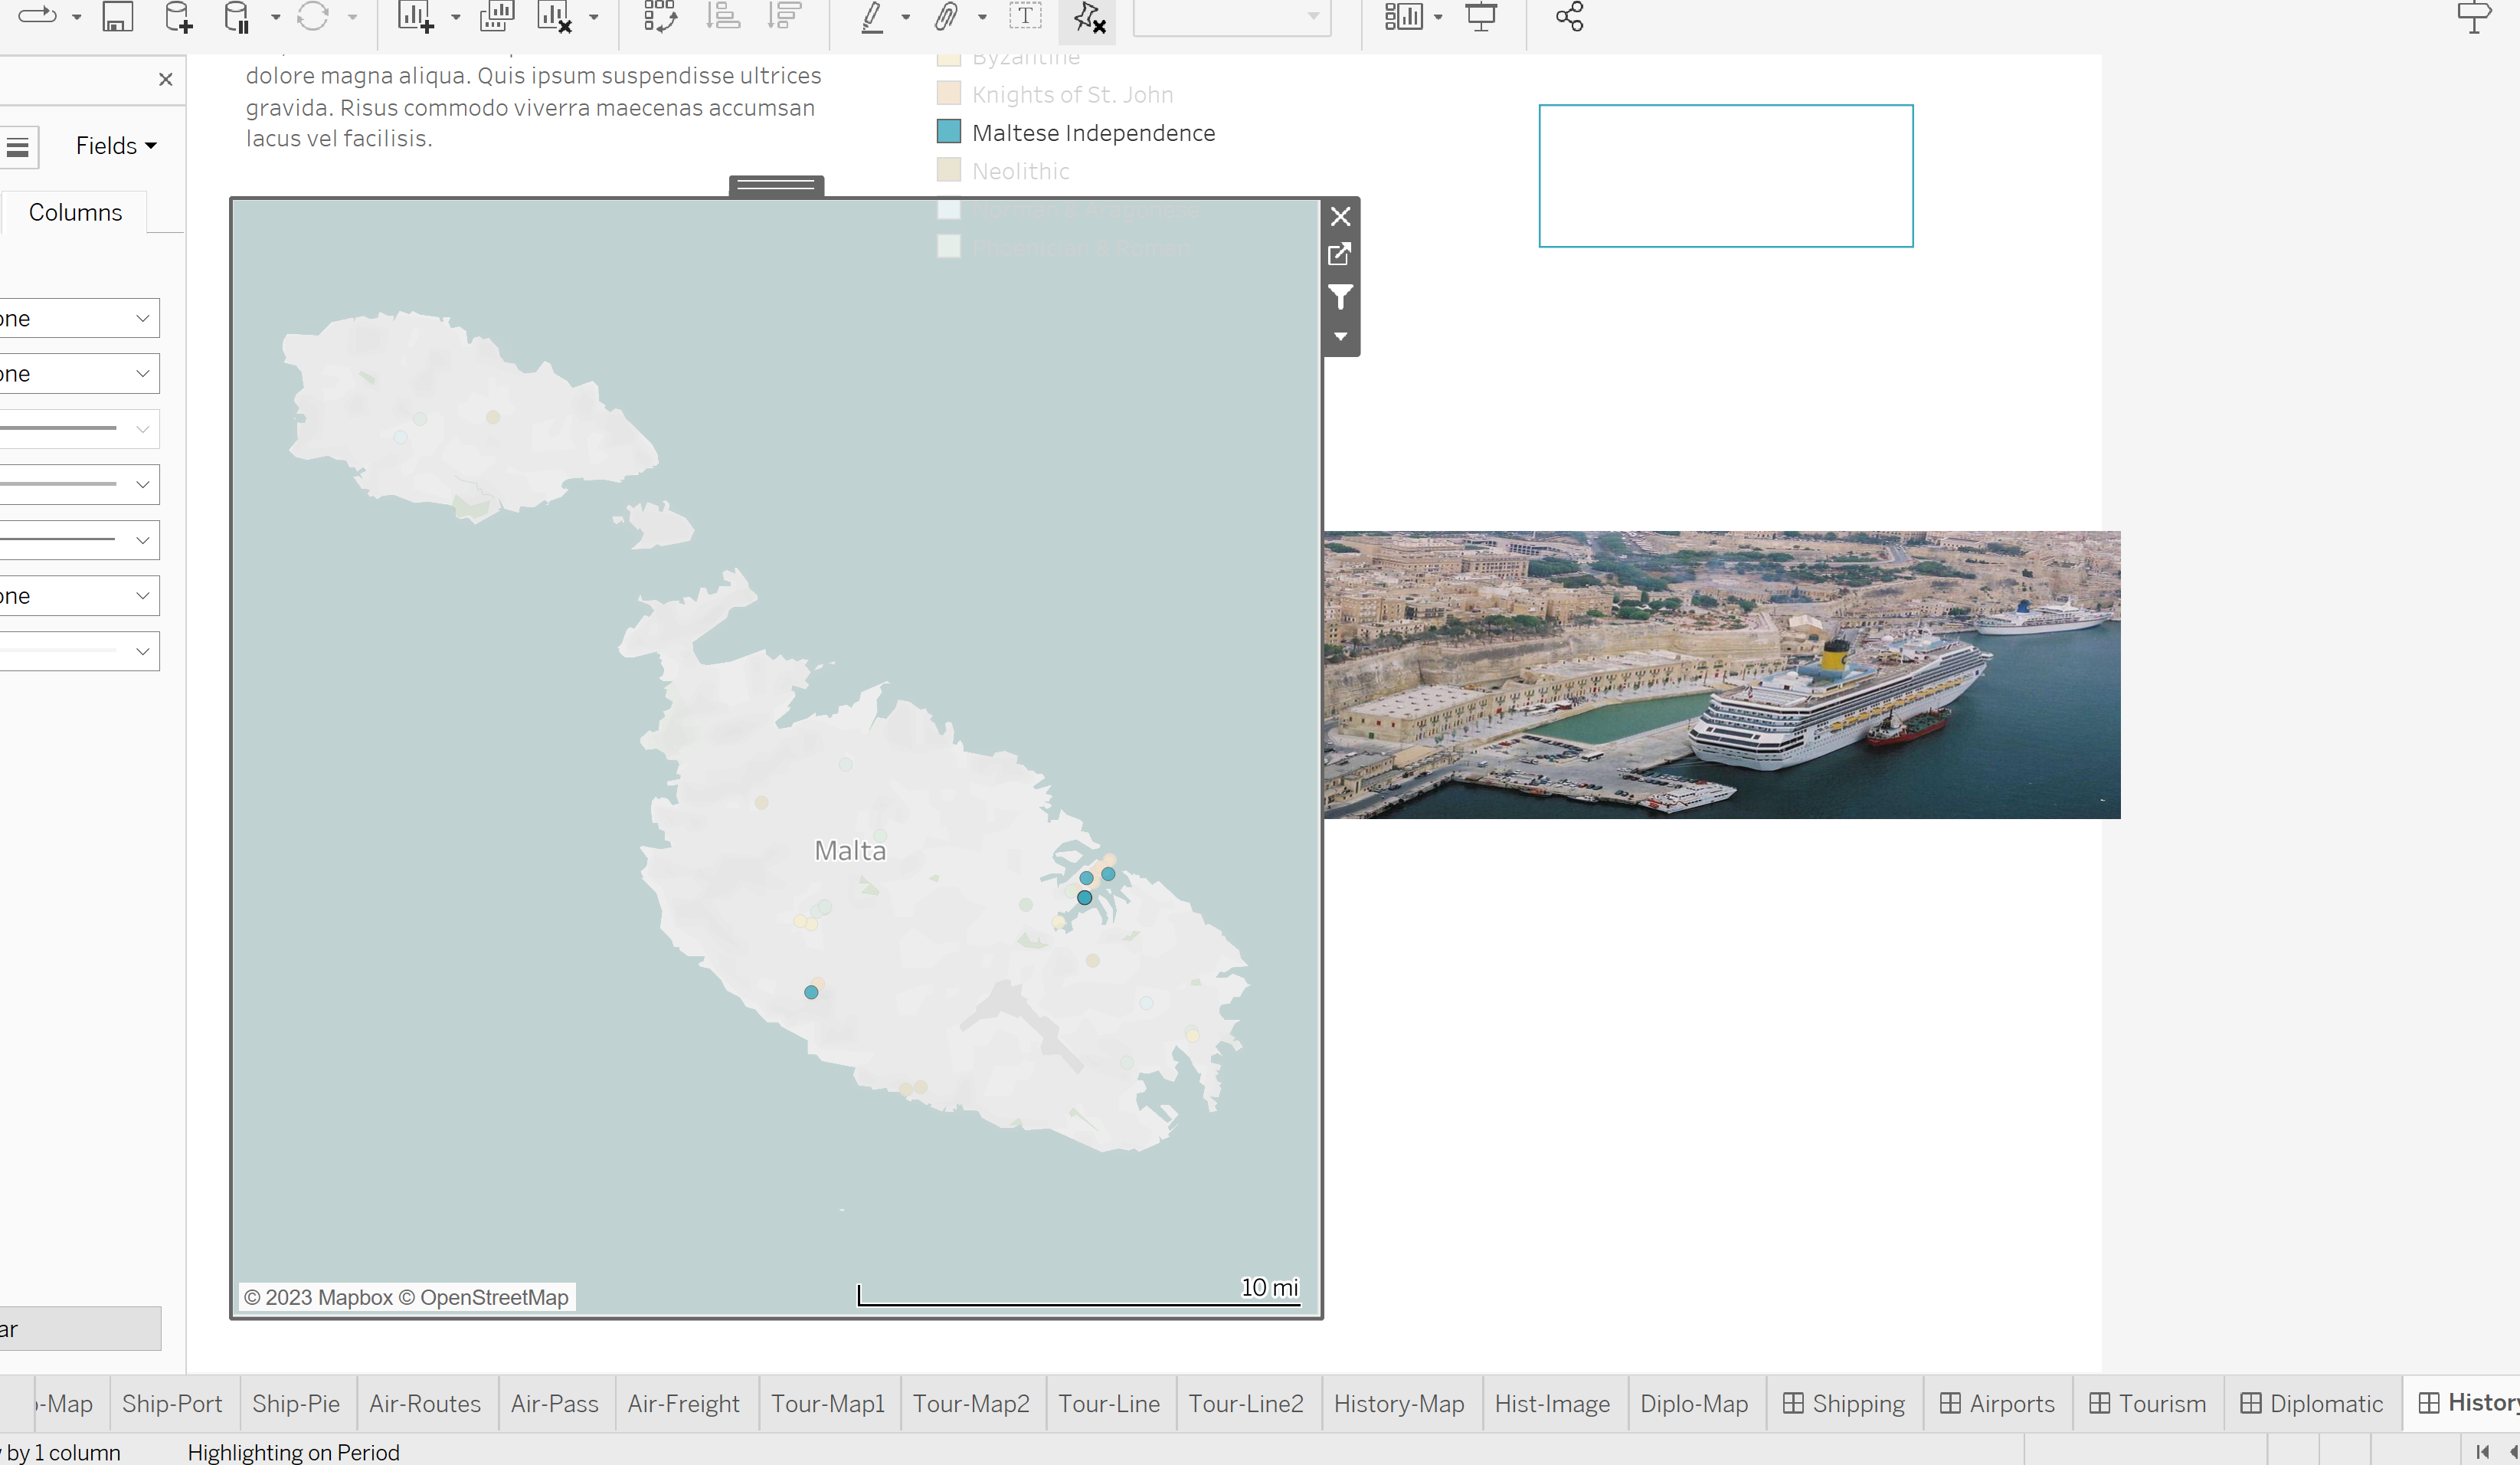The height and width of the screenshot is (1465, 2520).
Task: Open the Fields dropdown menu
Action: click(116, 146)
